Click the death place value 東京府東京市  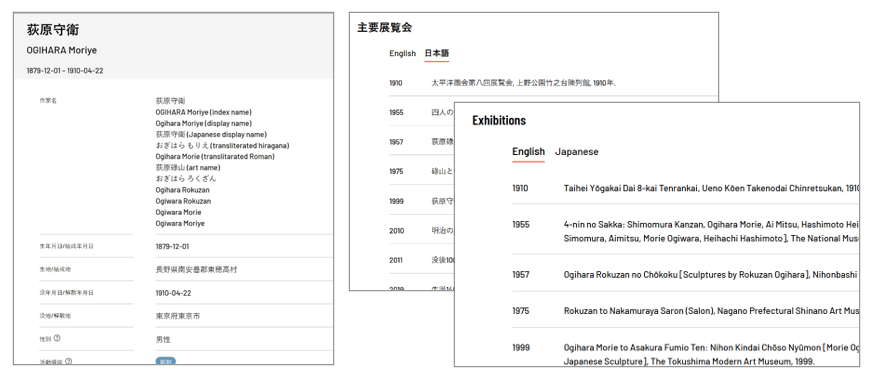[177, 316]
